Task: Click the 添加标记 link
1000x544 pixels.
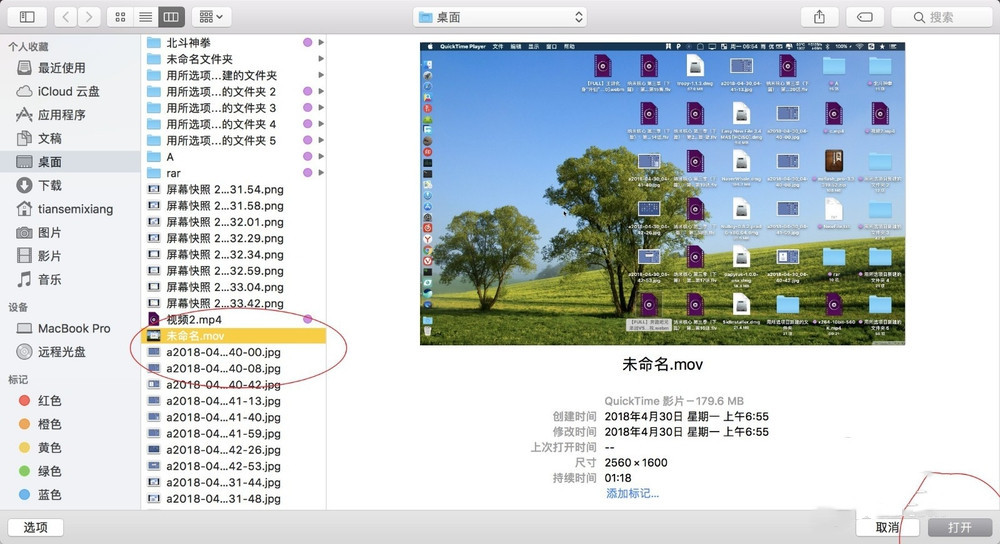Action: coord(632,493)
